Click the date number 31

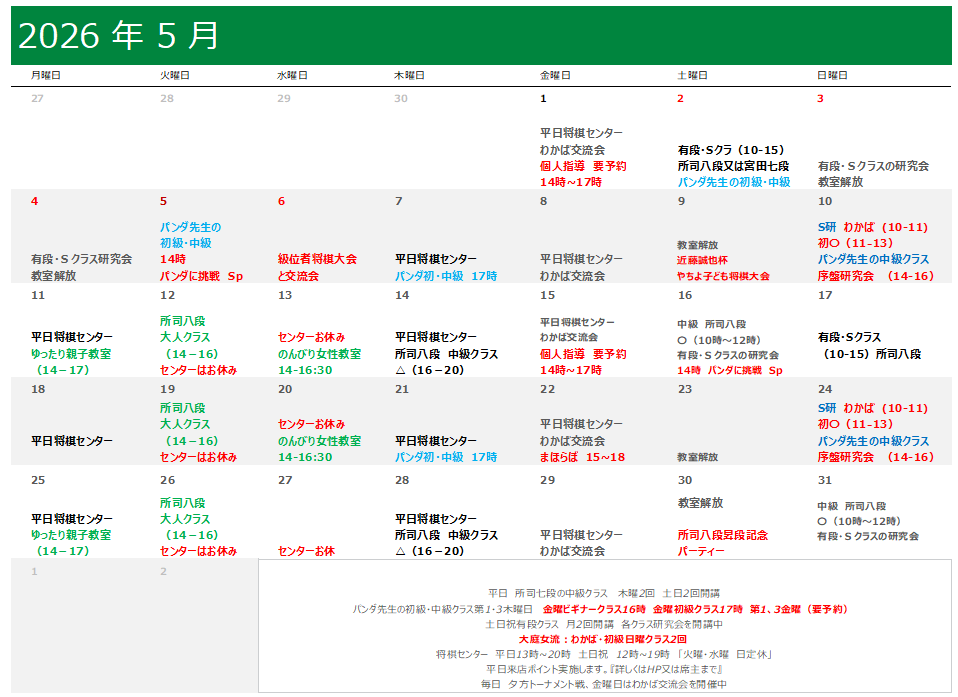(825, 480)
